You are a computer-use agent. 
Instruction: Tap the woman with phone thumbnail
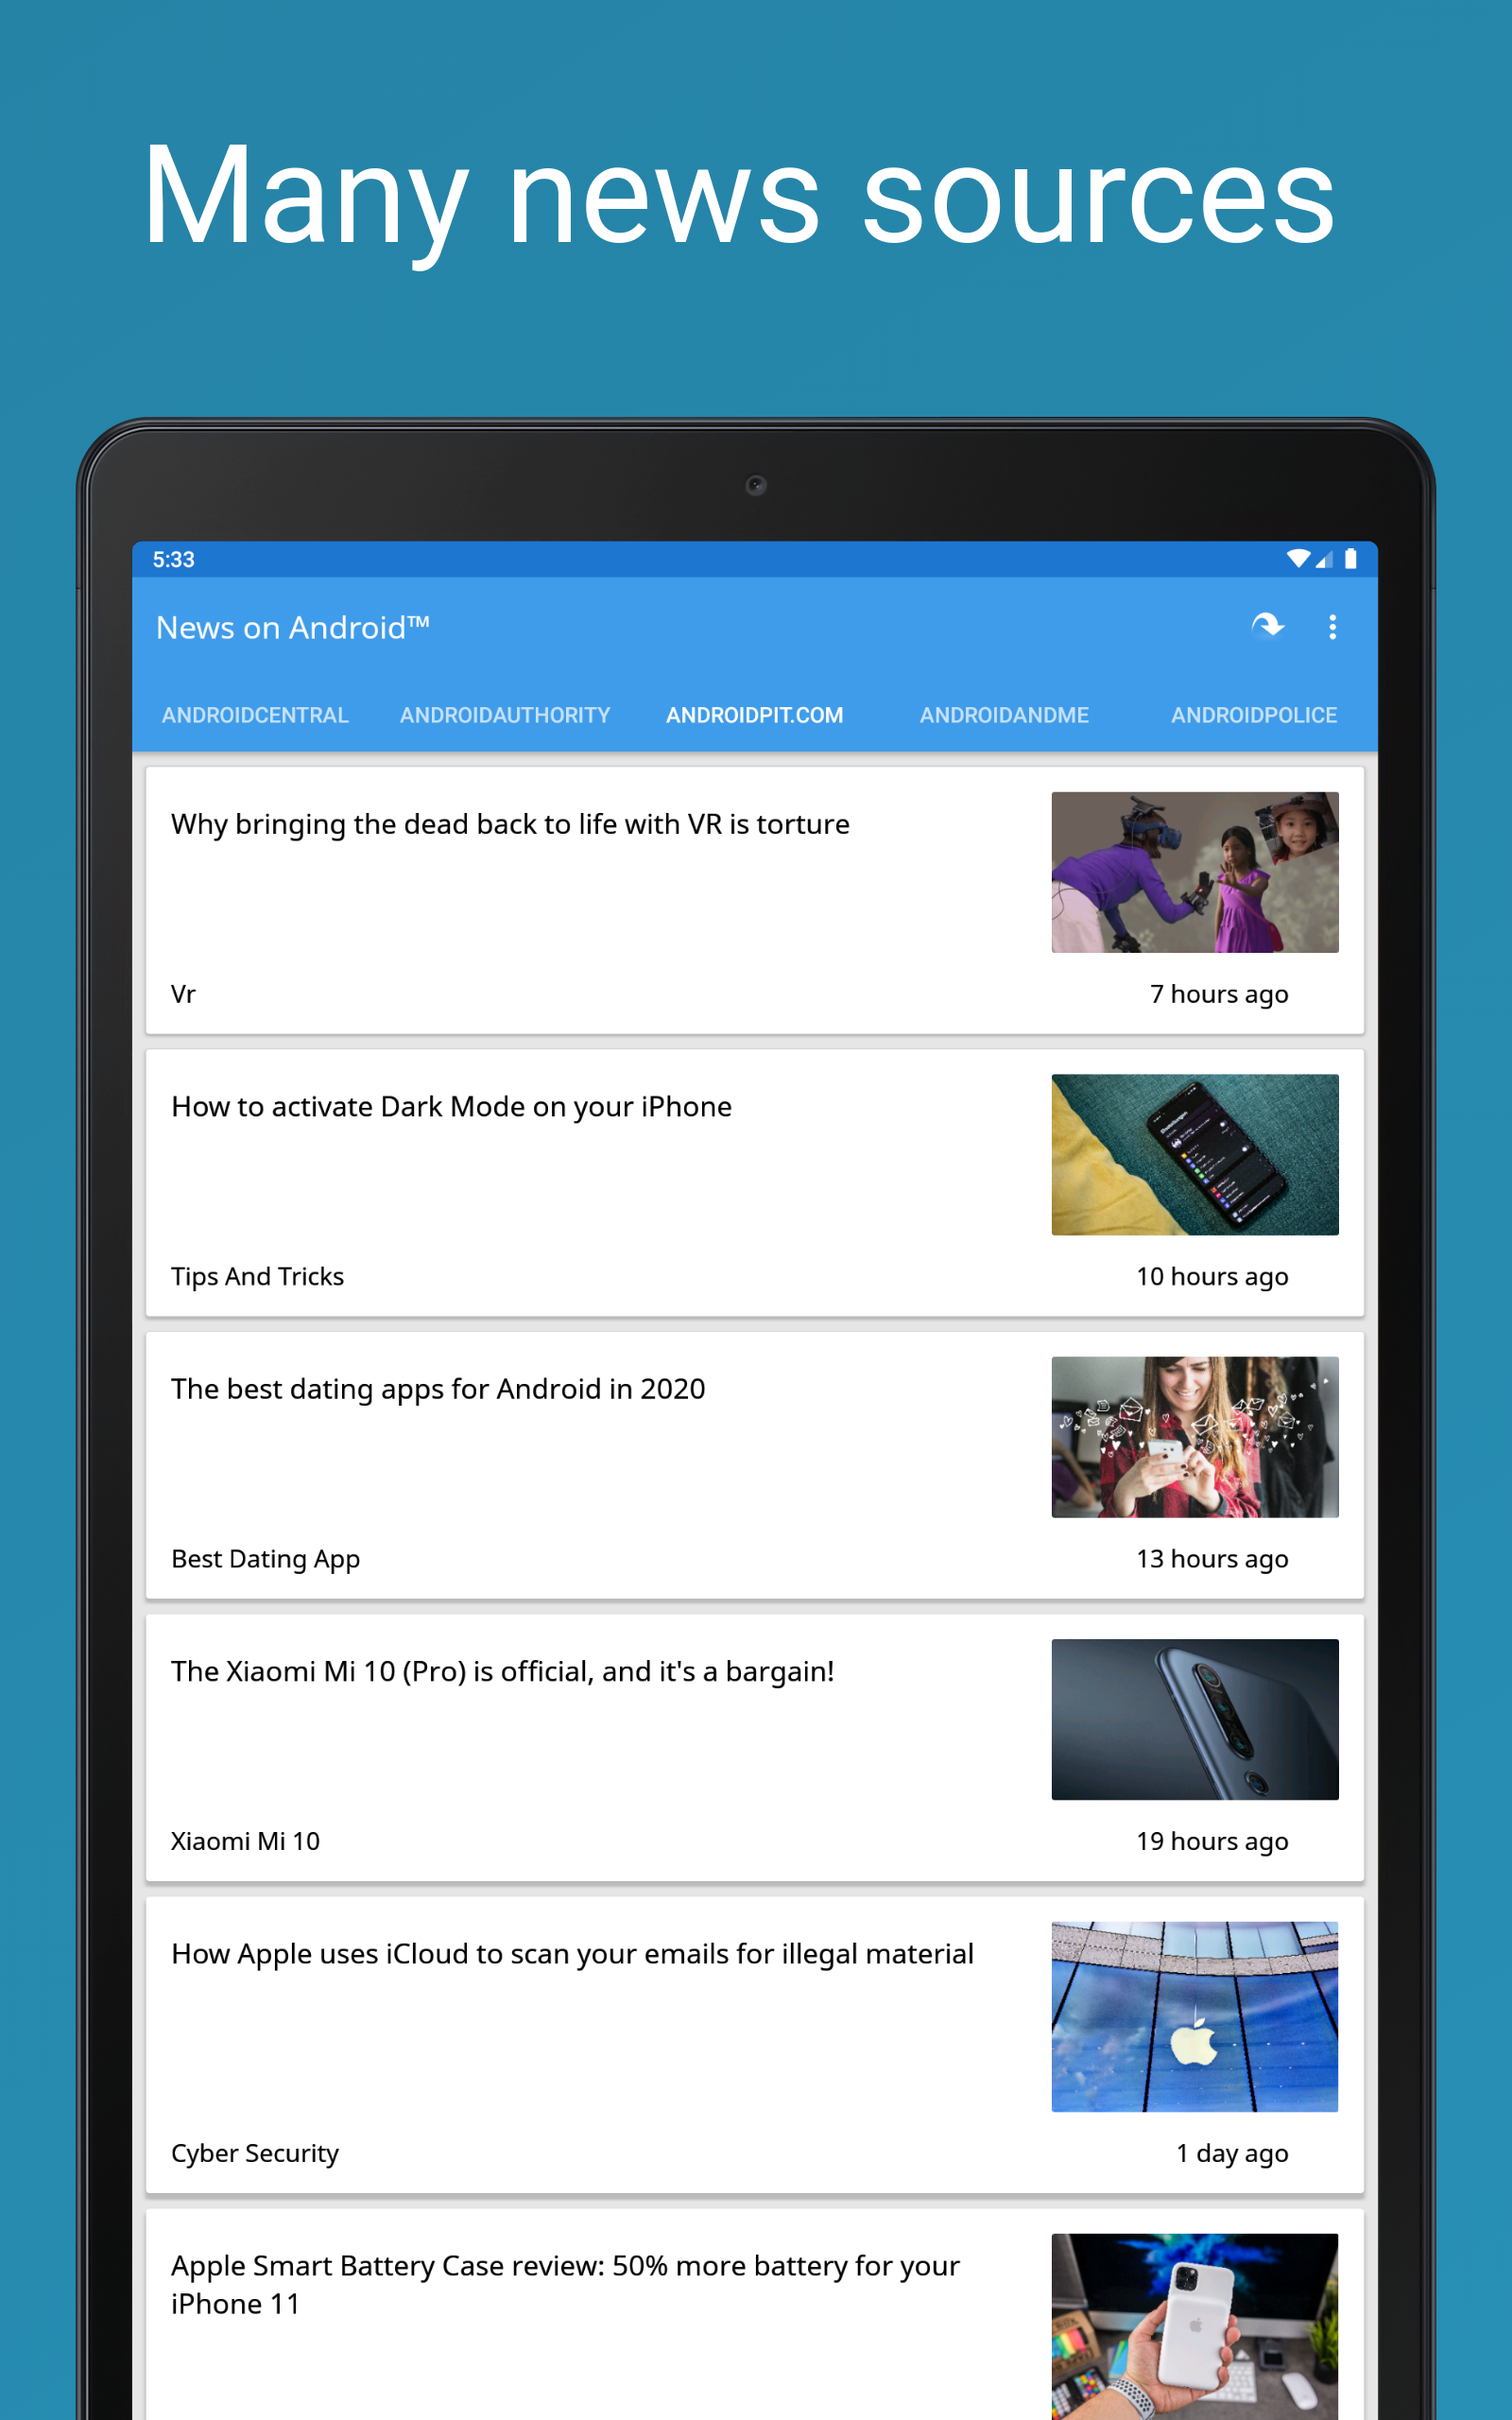(1194, 1436)
